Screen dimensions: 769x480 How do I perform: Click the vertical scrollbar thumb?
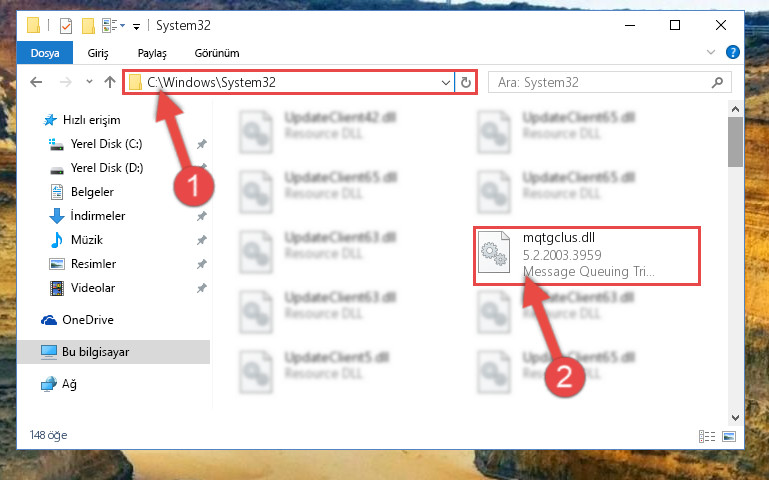[x=735, y=141]
